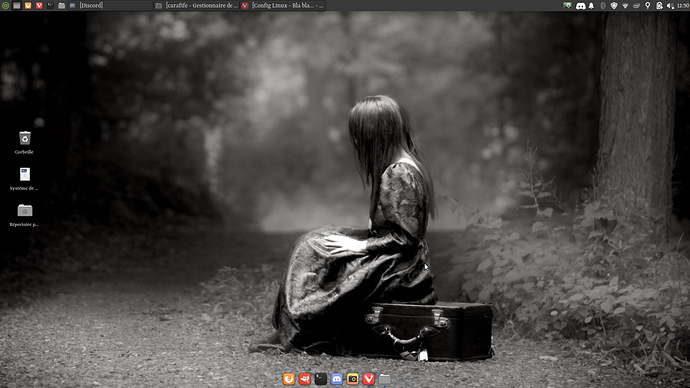Open the clock calendar in the panel
Image resolution: width=690 pixels, height=388 pixels.
[x=683, y=6]
